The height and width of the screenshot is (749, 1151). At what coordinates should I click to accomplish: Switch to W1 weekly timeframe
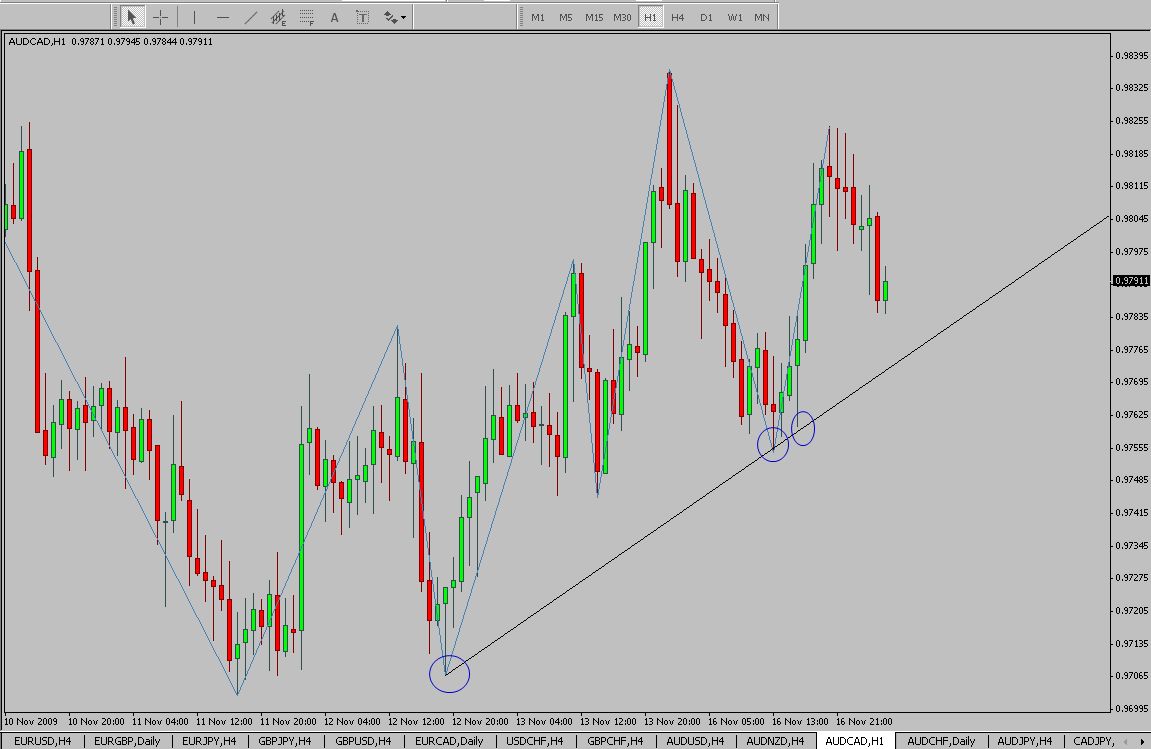[x=735, y=17]
